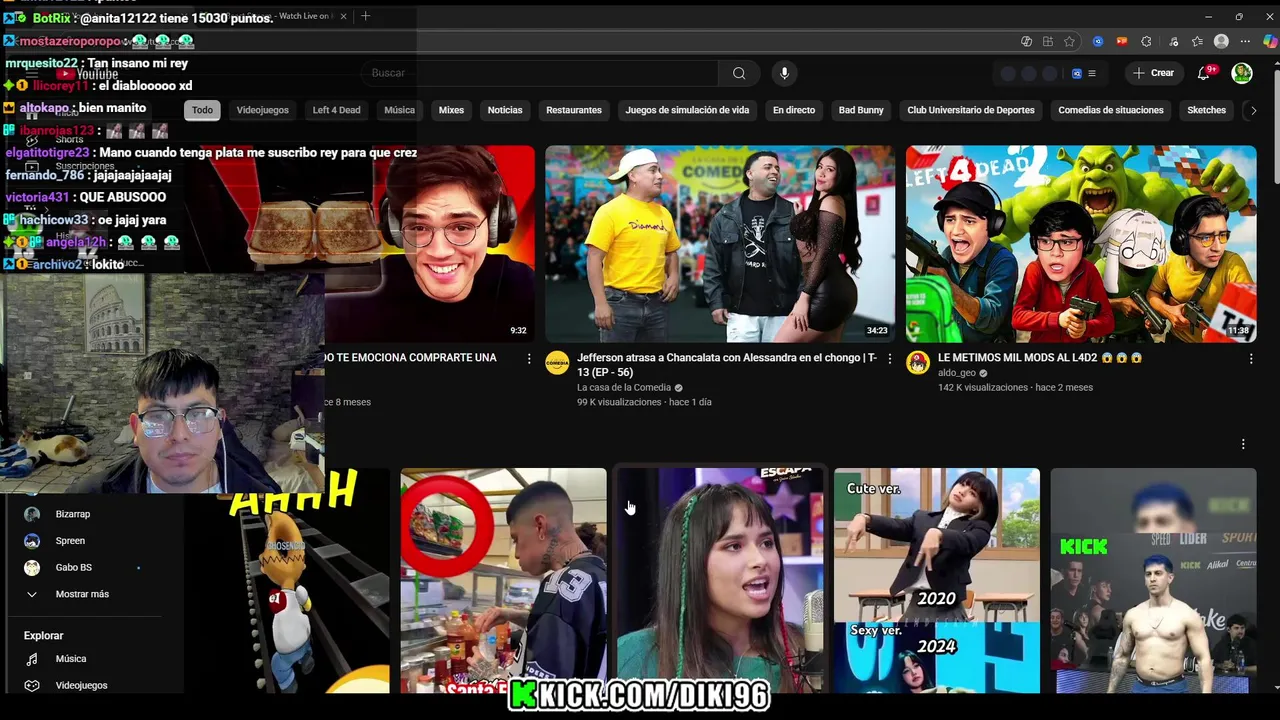Select the Mixes filter chip

click(x=451, y=110)
